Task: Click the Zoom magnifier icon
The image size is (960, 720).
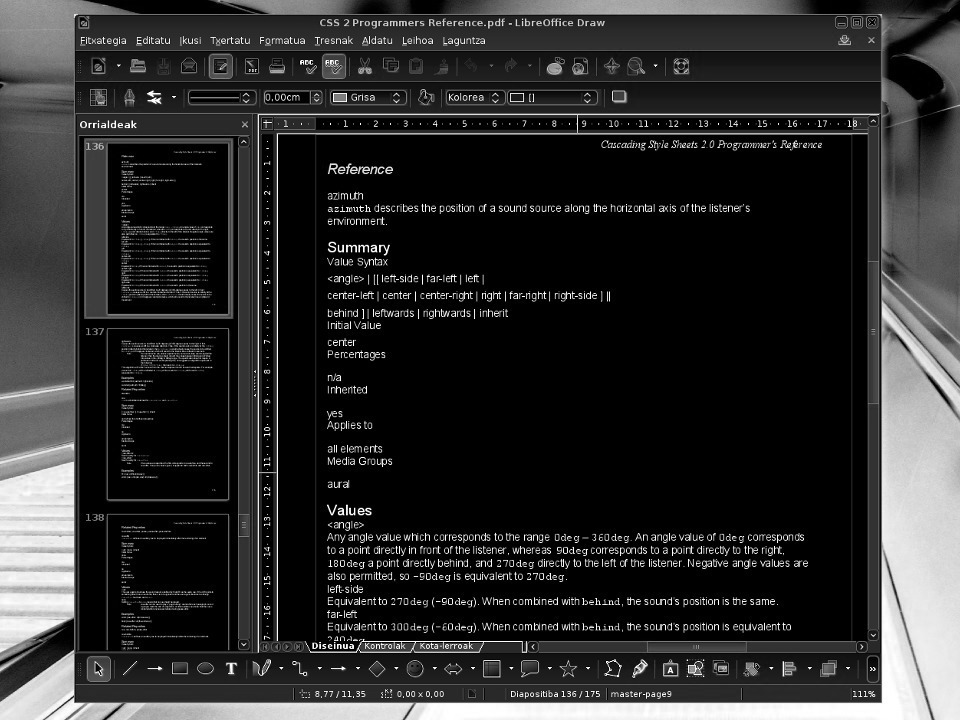Action: click(x=637, y=66)
